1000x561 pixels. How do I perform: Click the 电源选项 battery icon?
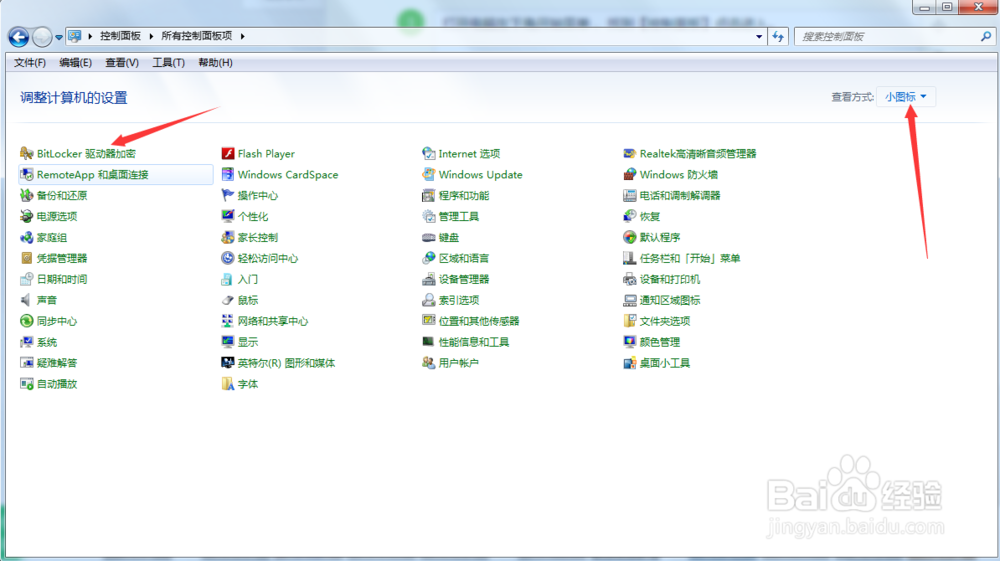tap(26, 216)
